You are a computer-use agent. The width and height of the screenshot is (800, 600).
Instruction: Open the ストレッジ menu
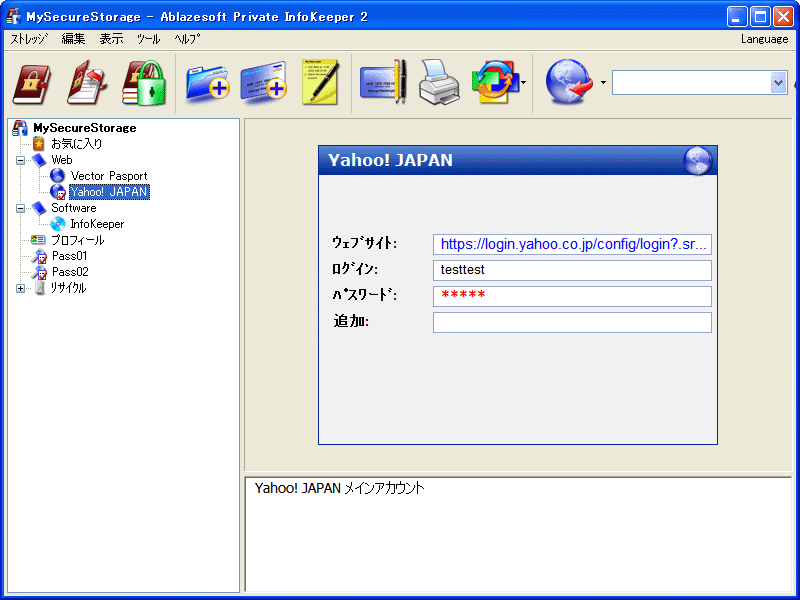tap(29, 39)
